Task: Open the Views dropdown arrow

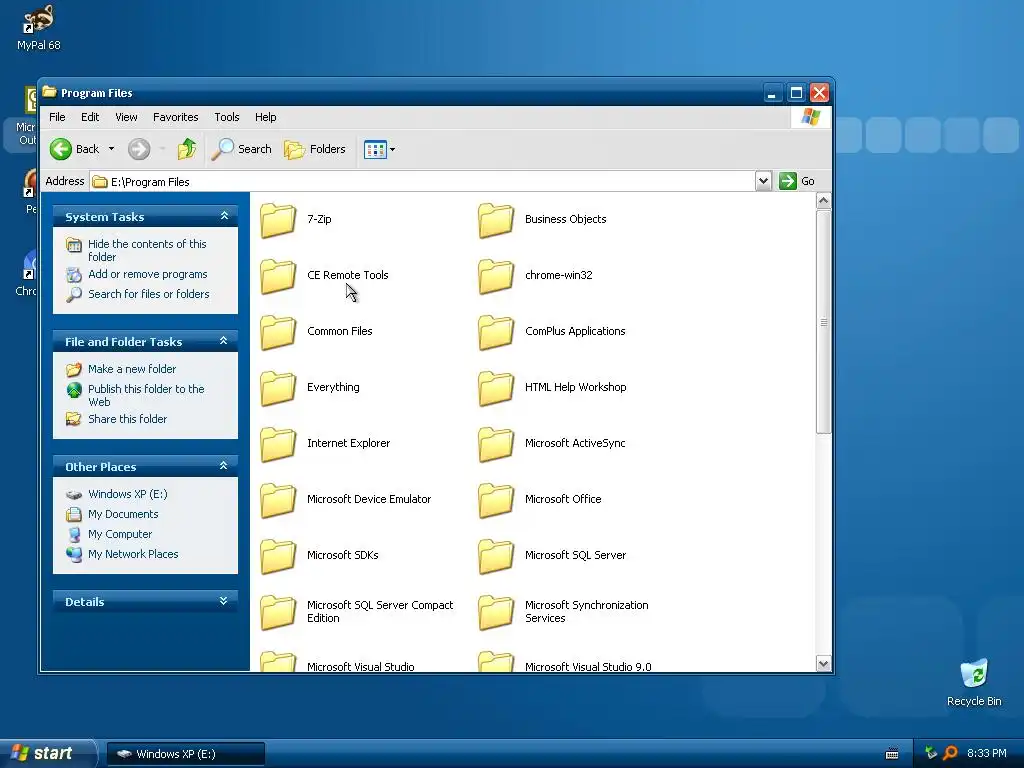Action: (x=392, y=150)
